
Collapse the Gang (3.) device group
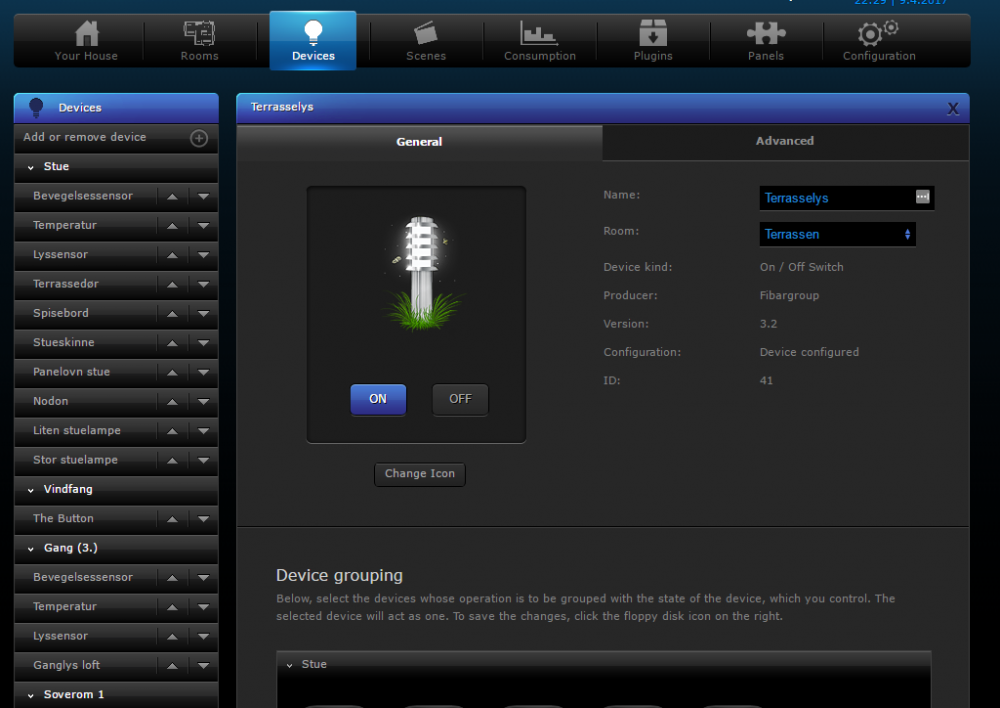[x=31, y=549]
